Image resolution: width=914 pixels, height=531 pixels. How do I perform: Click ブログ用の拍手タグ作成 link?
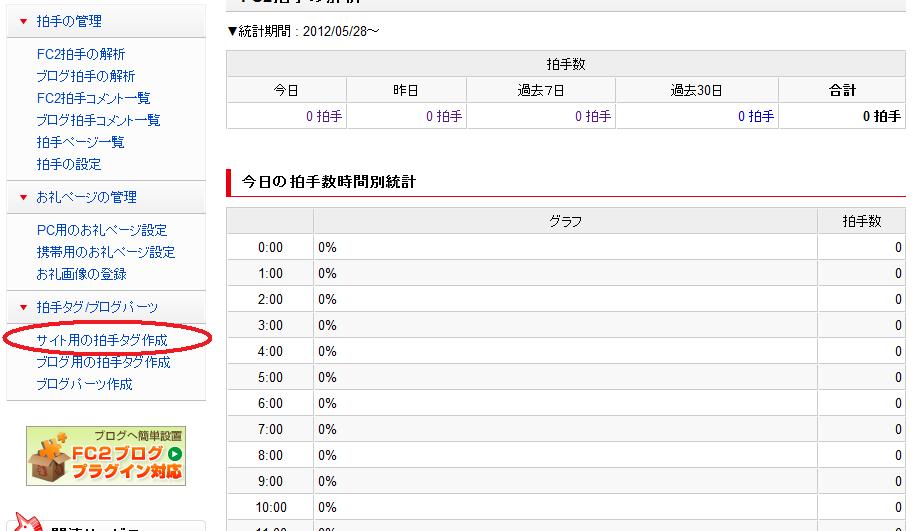tap(104, 362)
